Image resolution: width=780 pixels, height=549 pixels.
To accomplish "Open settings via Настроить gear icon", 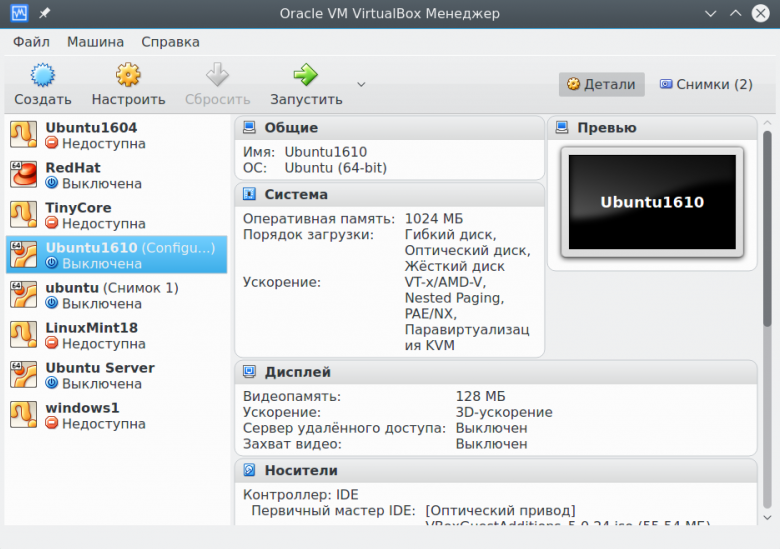I will tap(128, 75).
